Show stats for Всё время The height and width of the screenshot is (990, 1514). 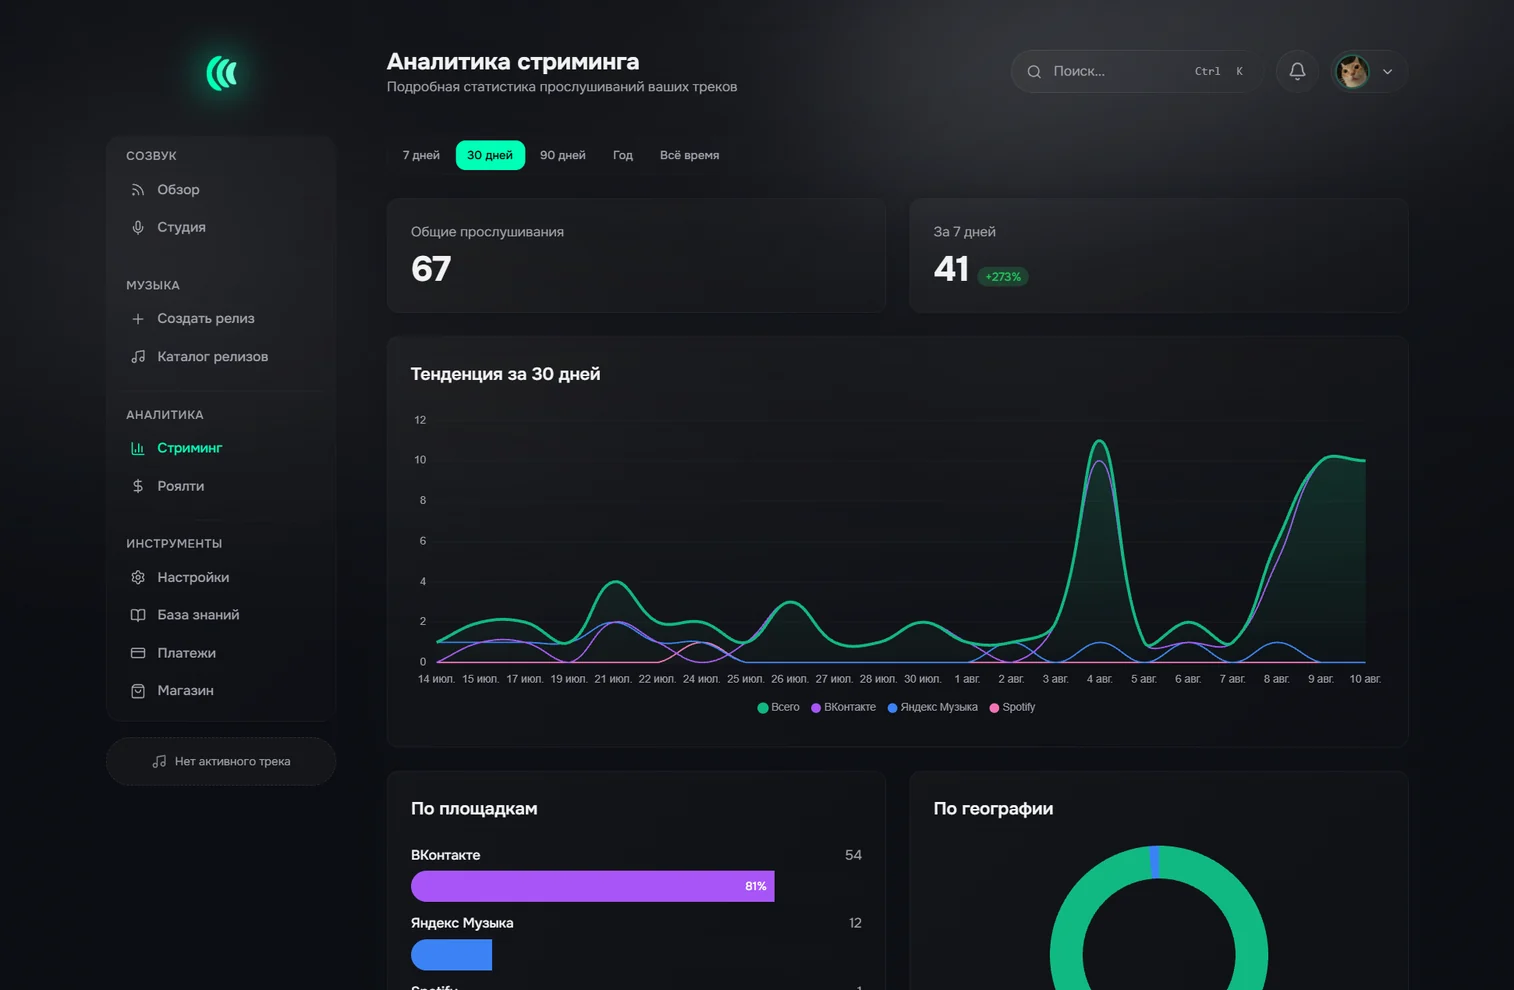[x=689, y=155]
